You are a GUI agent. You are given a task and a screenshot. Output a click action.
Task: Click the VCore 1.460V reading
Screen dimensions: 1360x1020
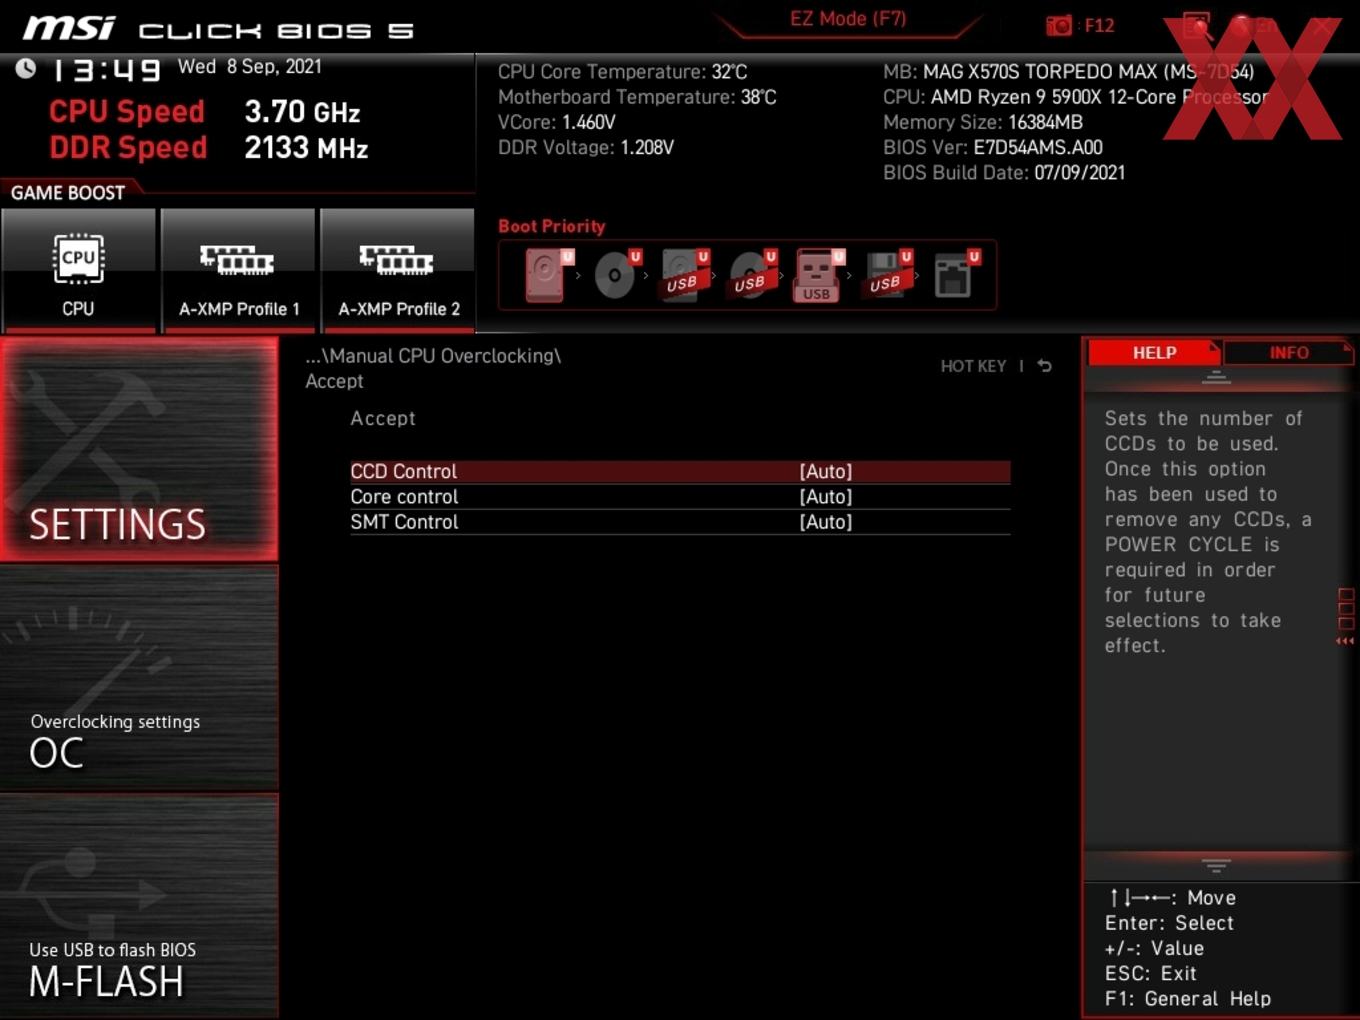(557, 122)
